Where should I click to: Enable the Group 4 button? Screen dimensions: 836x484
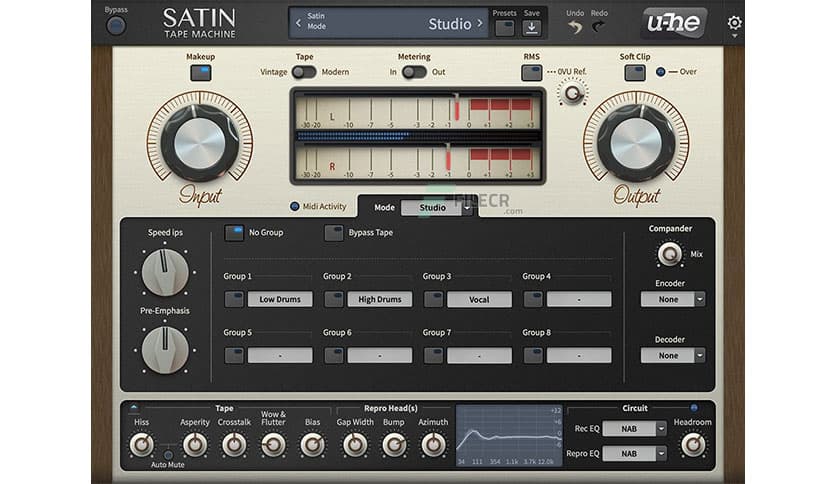pos(533,299)
